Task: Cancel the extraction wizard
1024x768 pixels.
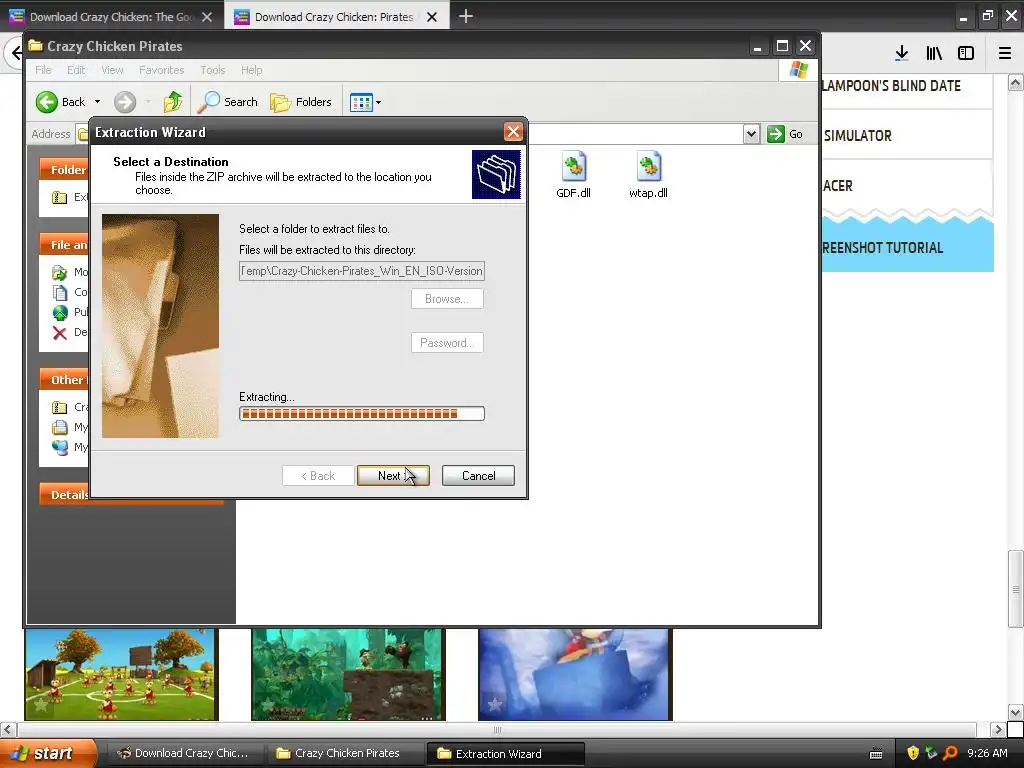Action: coord(478,475)
